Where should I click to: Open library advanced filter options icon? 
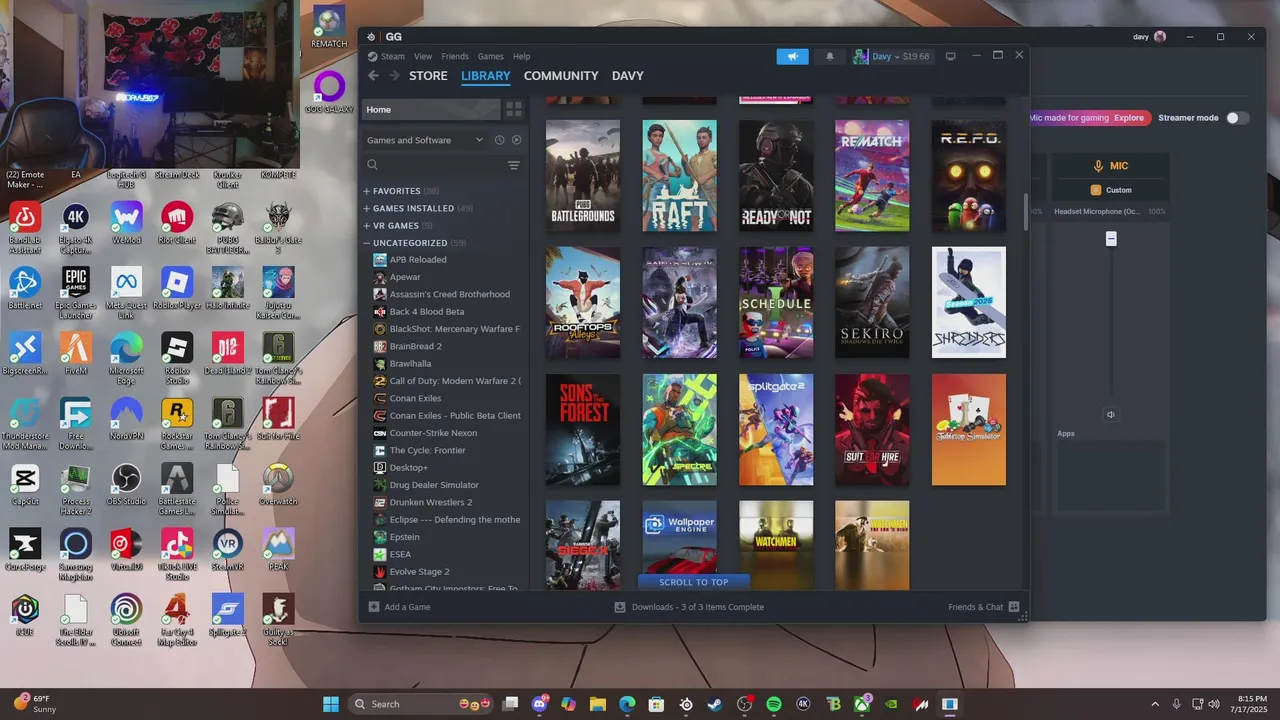(514, 165)
